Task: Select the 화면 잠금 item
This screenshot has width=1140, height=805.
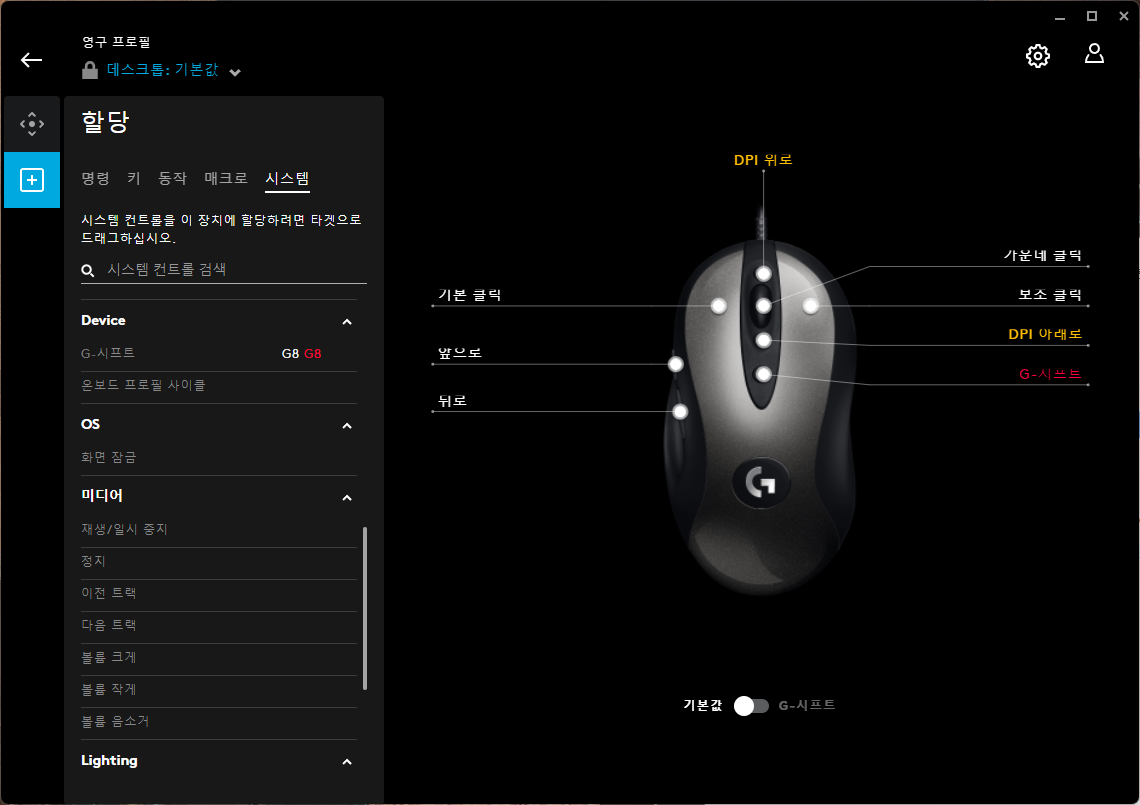Action: pos(219,457)
